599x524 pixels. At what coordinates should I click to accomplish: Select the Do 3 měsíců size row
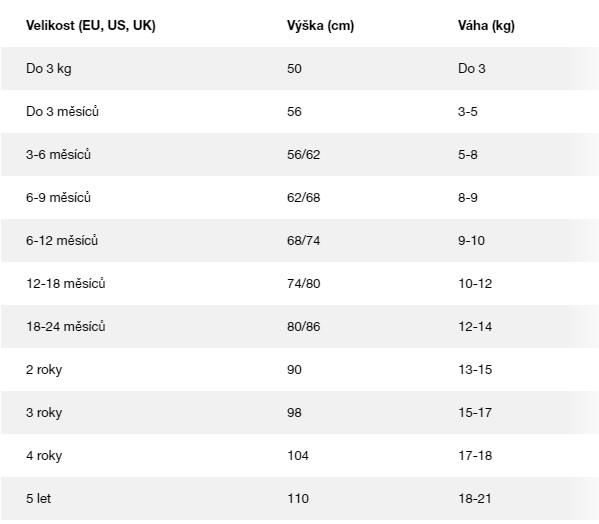click(300, 112)
